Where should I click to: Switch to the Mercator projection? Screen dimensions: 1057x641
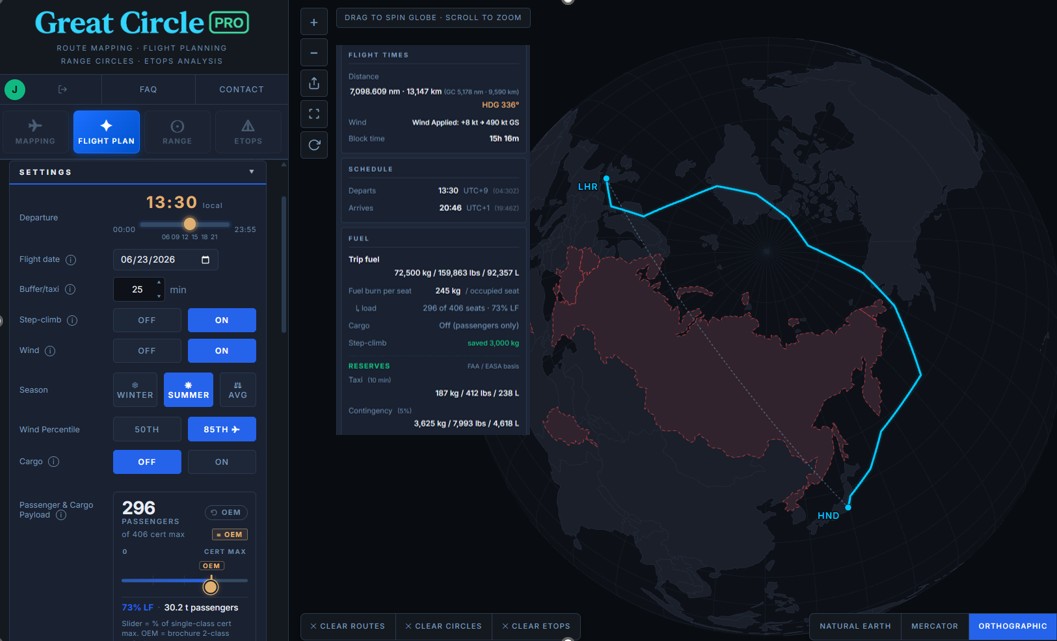(934, 625)
